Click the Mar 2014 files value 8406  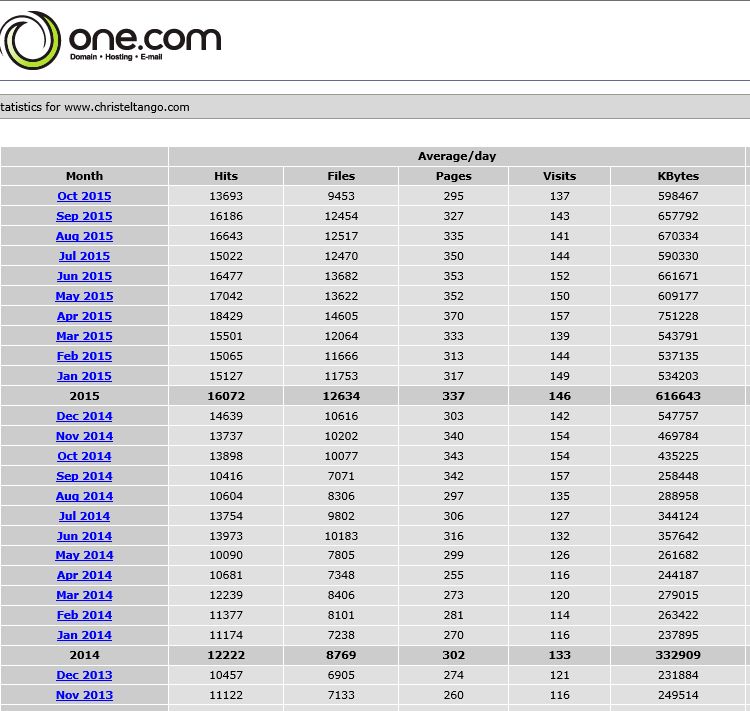pyautogui.click(x=341, y=596)
